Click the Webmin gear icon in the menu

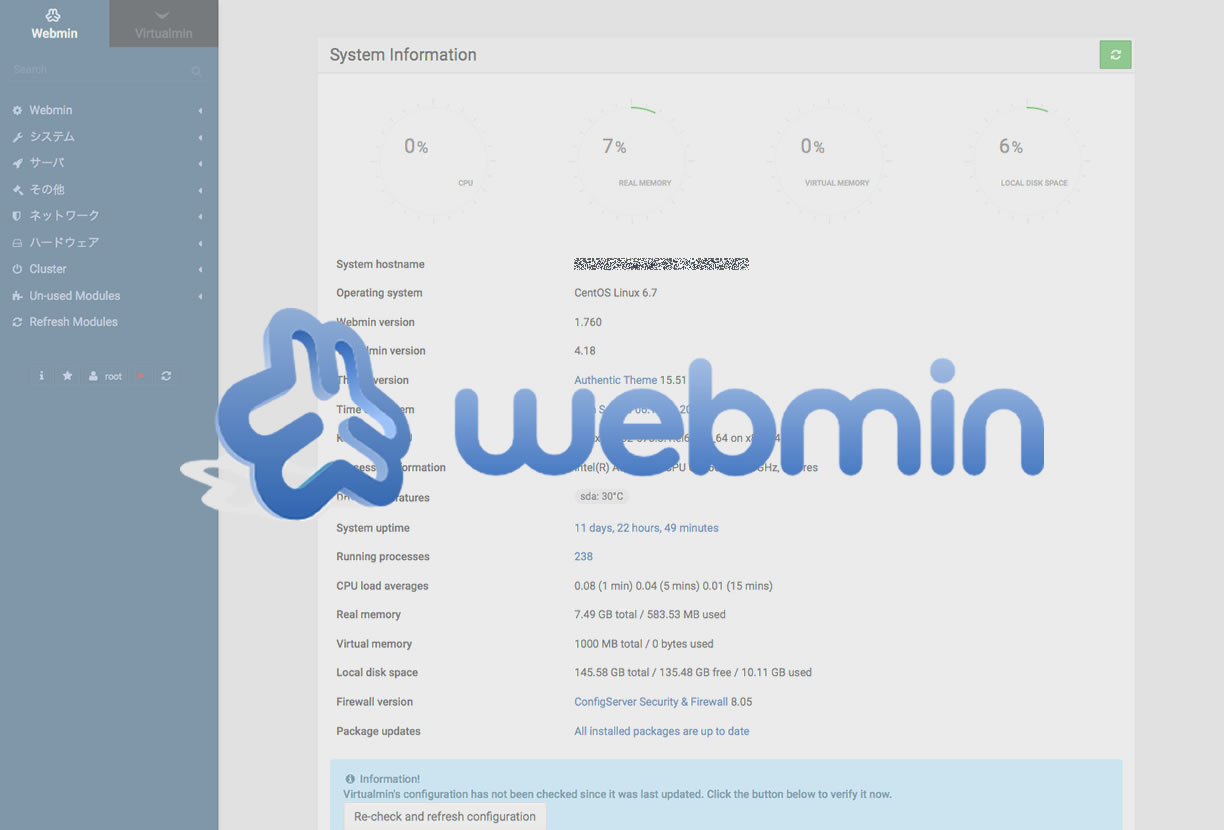pos(17,110)
